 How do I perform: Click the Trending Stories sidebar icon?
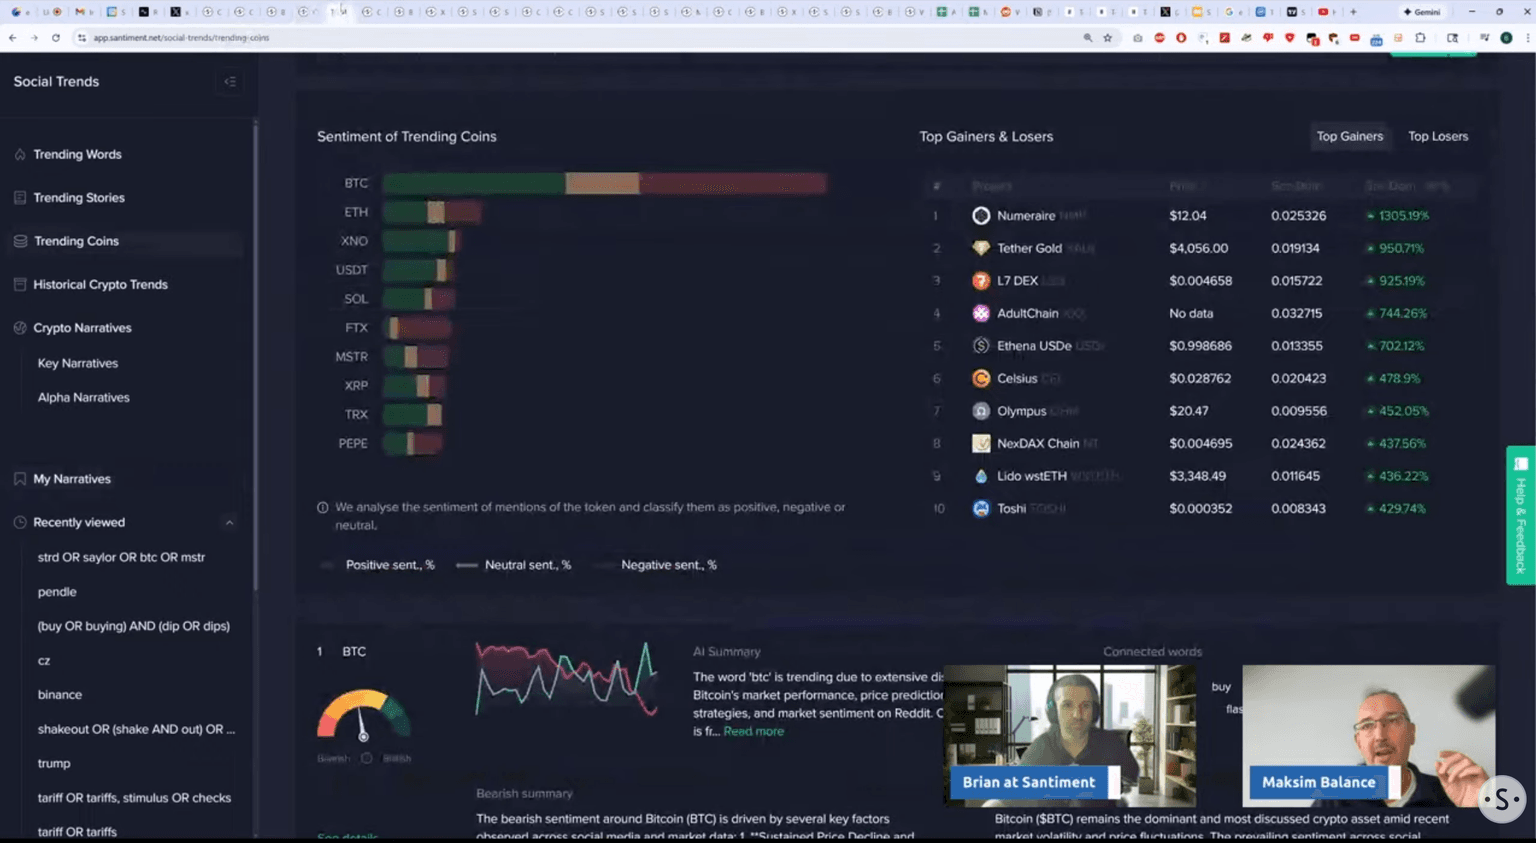[x=20, y=198]
